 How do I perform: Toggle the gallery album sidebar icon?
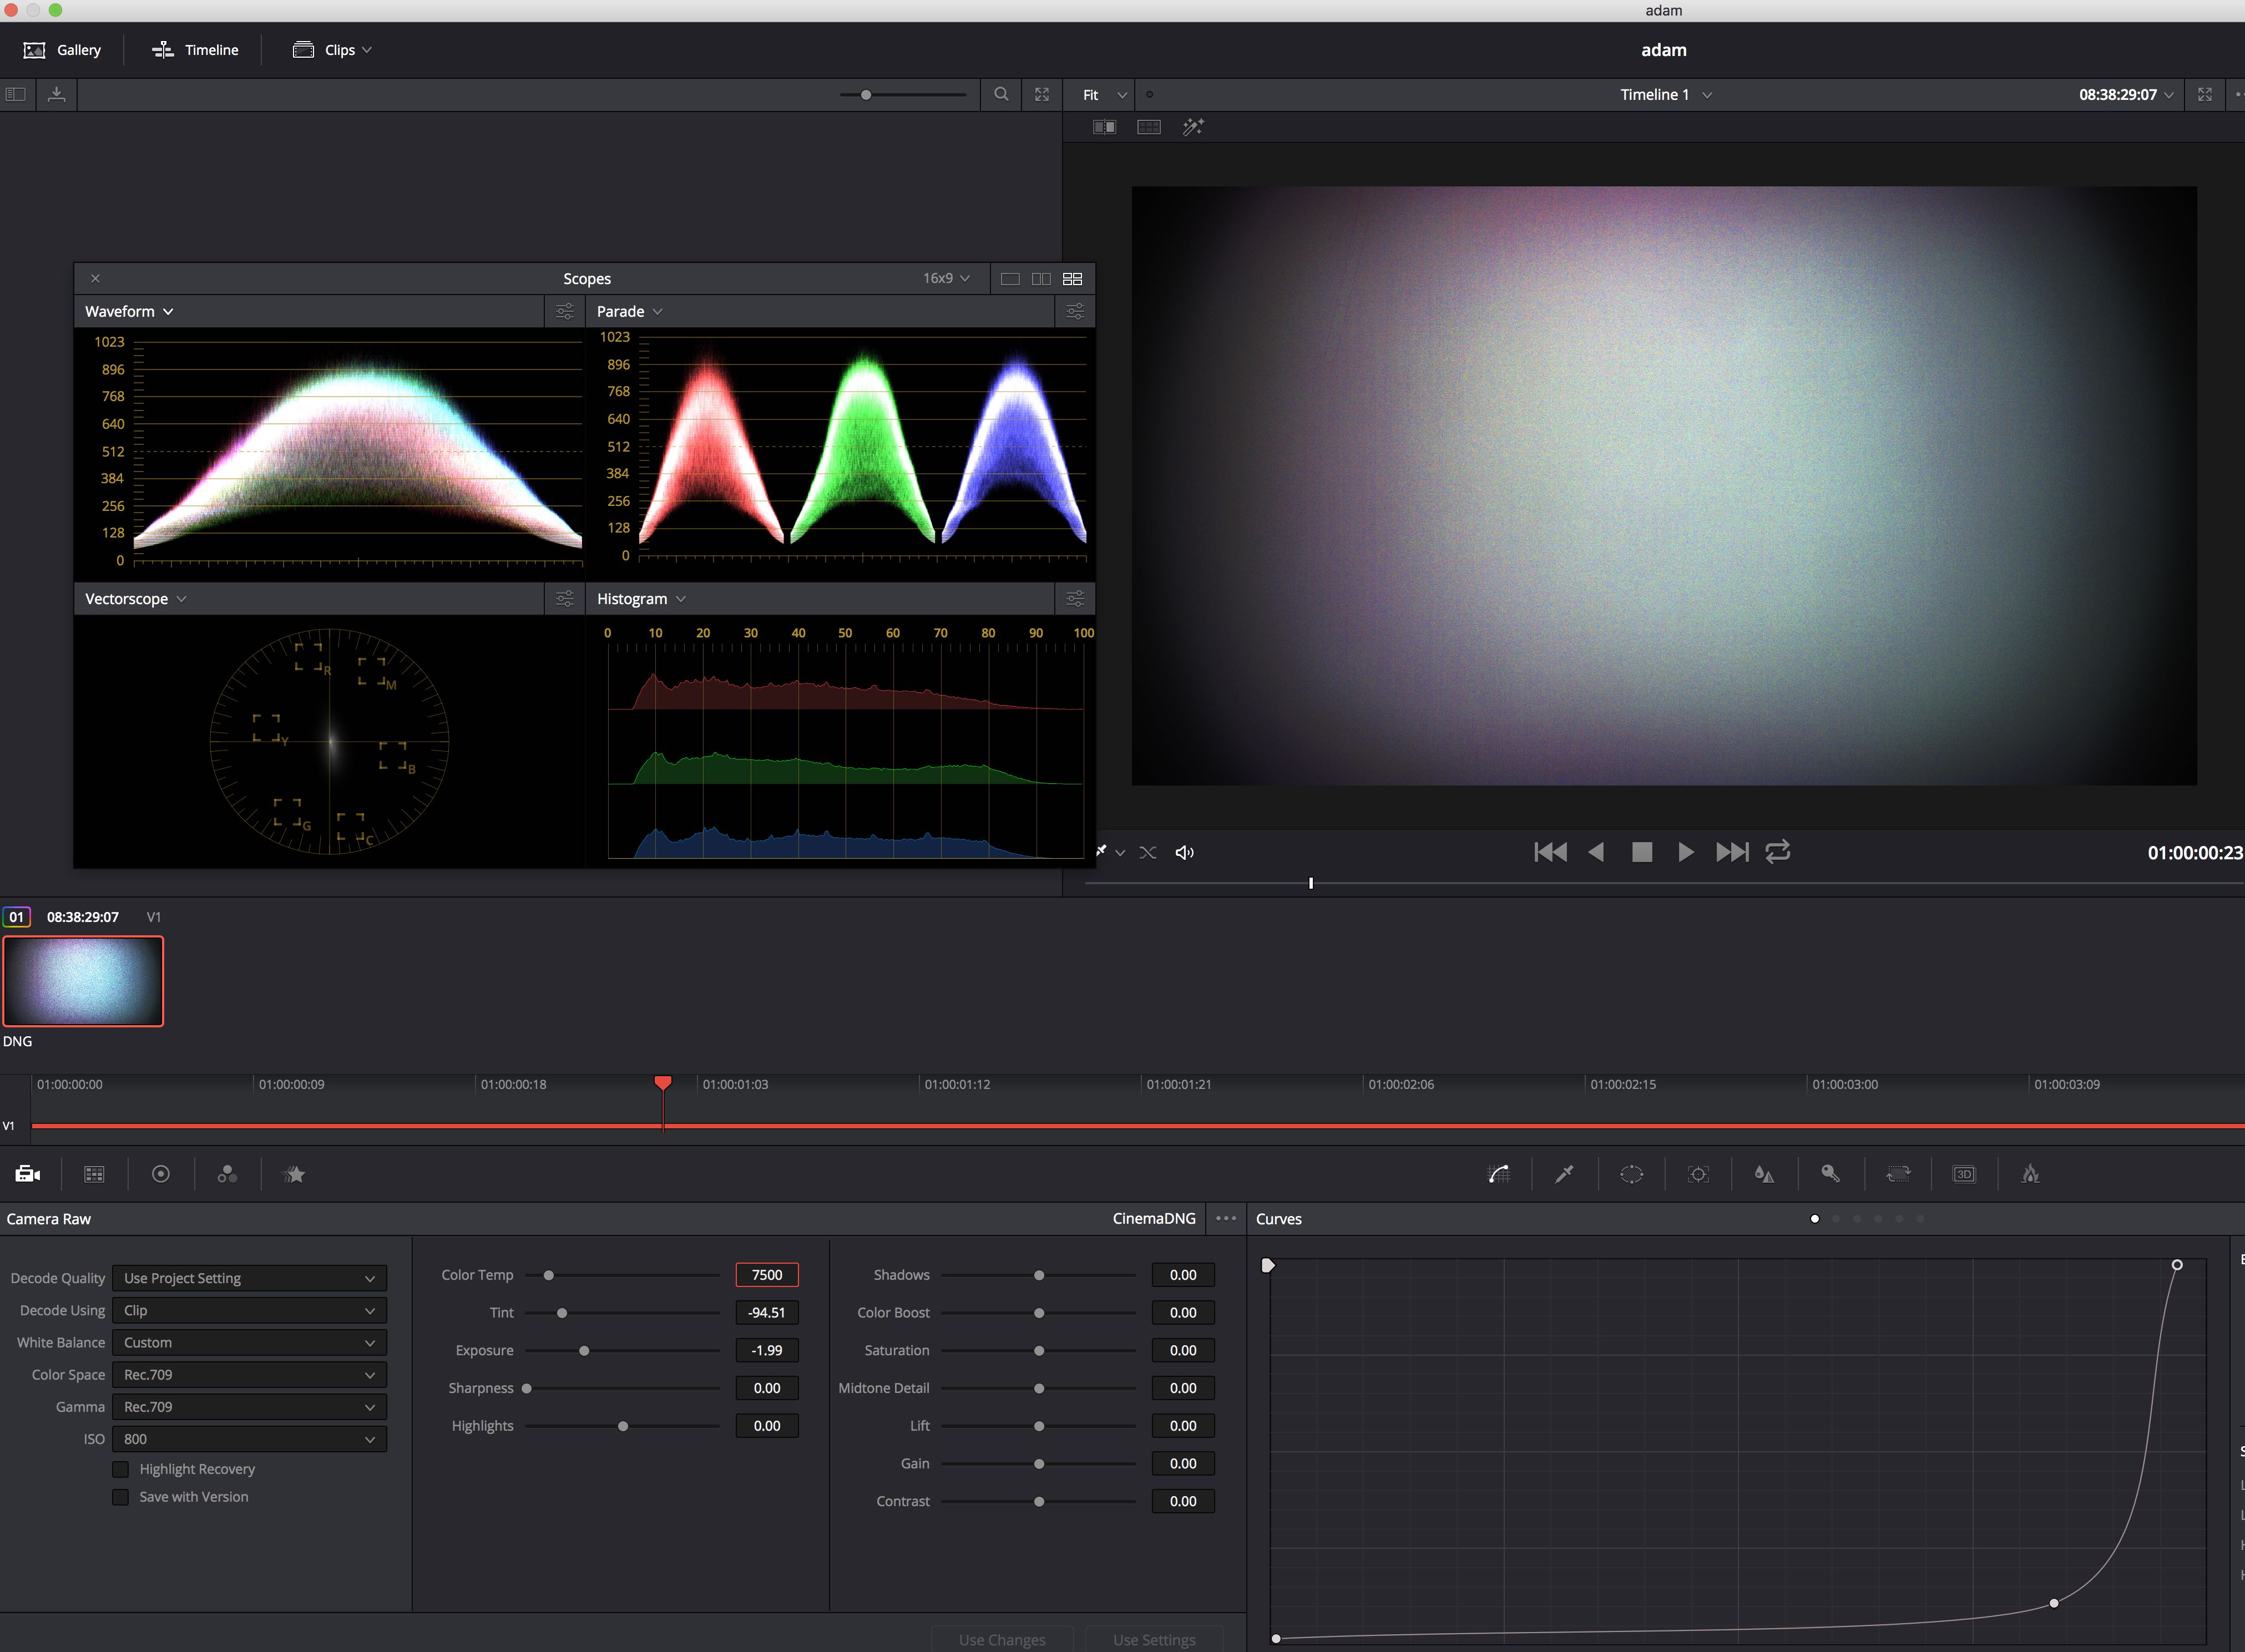pyautogui.click(x=16, y=94)
